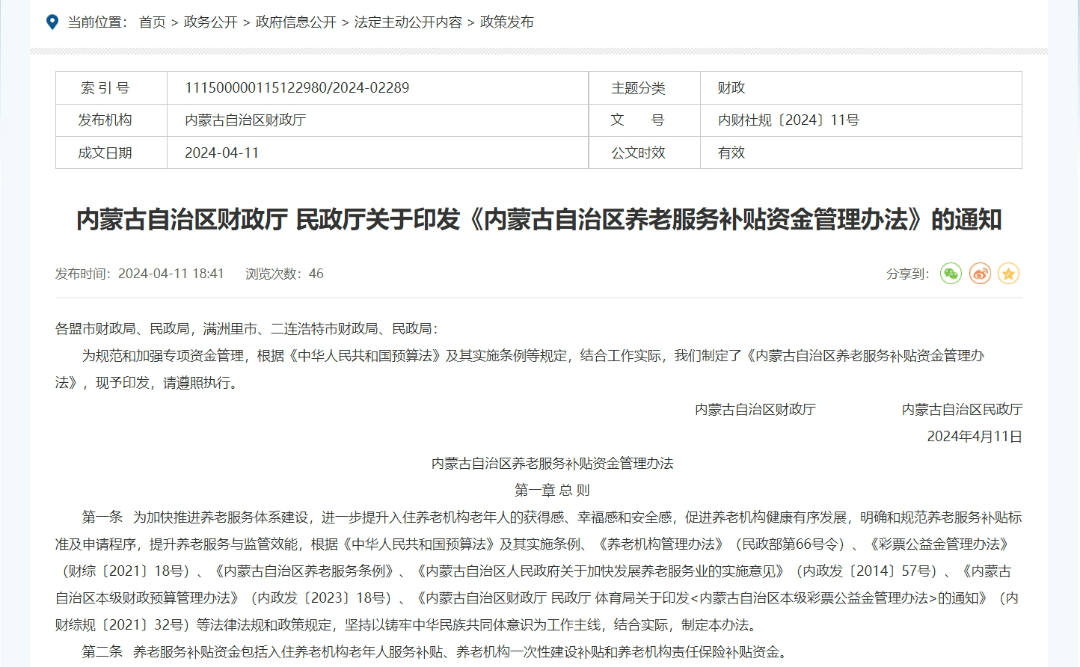Click the 发布机构 label cell
This screenshot has width=1080, height=667.
112,120
